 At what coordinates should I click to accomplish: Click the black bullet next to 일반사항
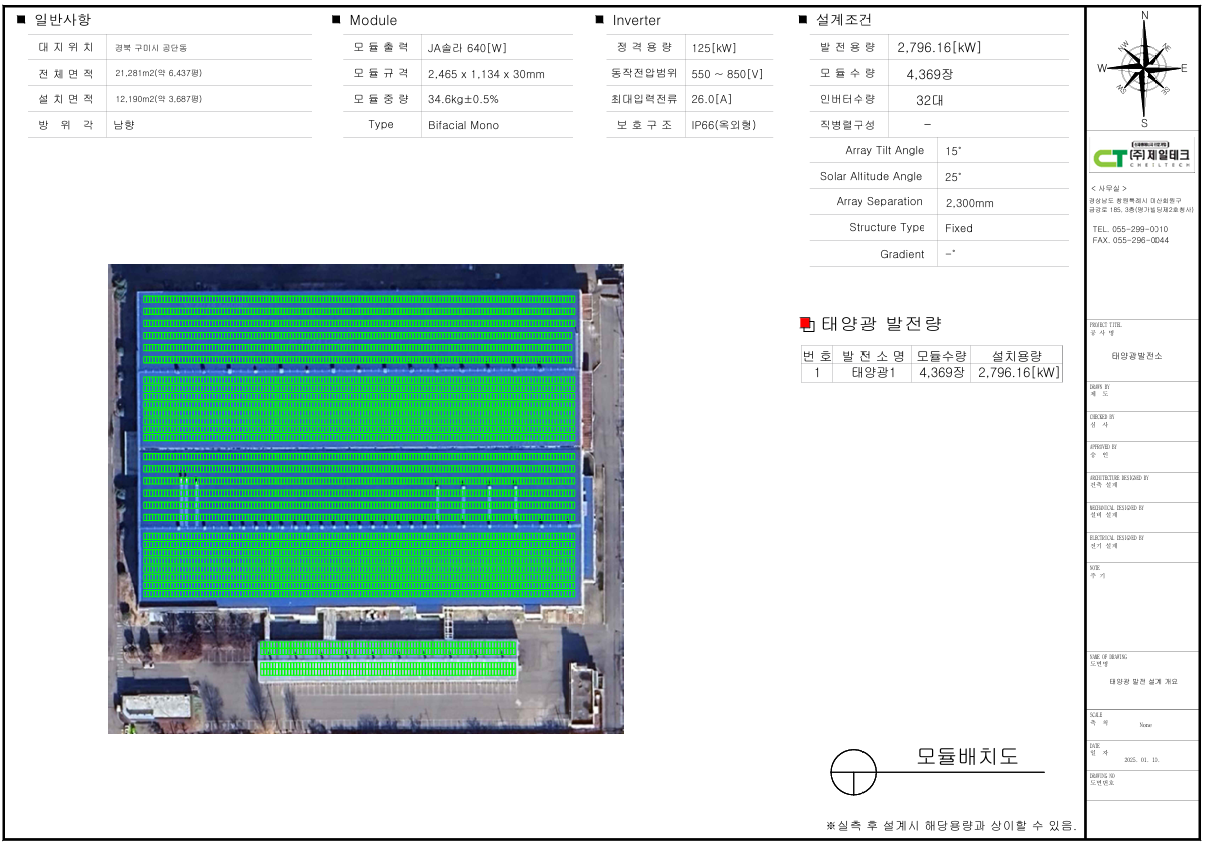22,19
